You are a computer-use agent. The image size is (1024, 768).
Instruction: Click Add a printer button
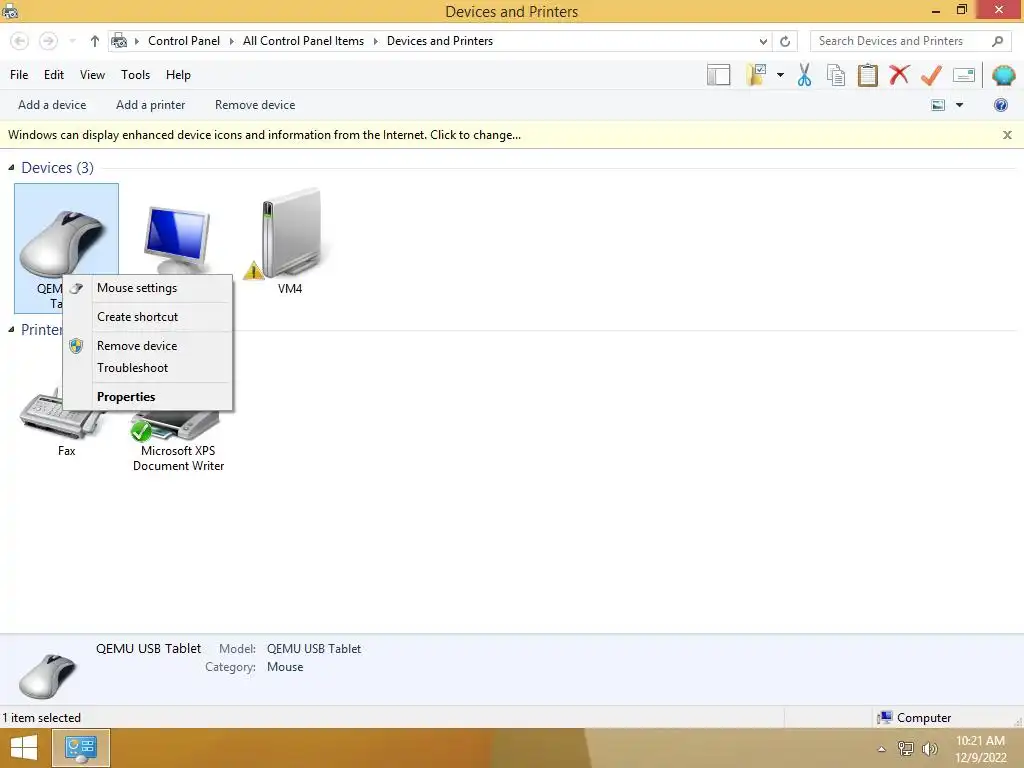point(150,105)
